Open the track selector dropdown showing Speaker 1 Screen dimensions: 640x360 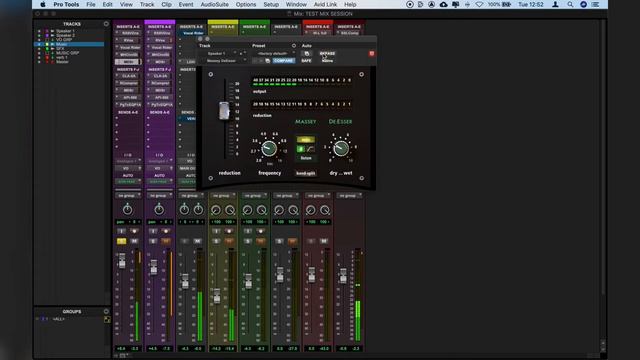tap(220, 53)
